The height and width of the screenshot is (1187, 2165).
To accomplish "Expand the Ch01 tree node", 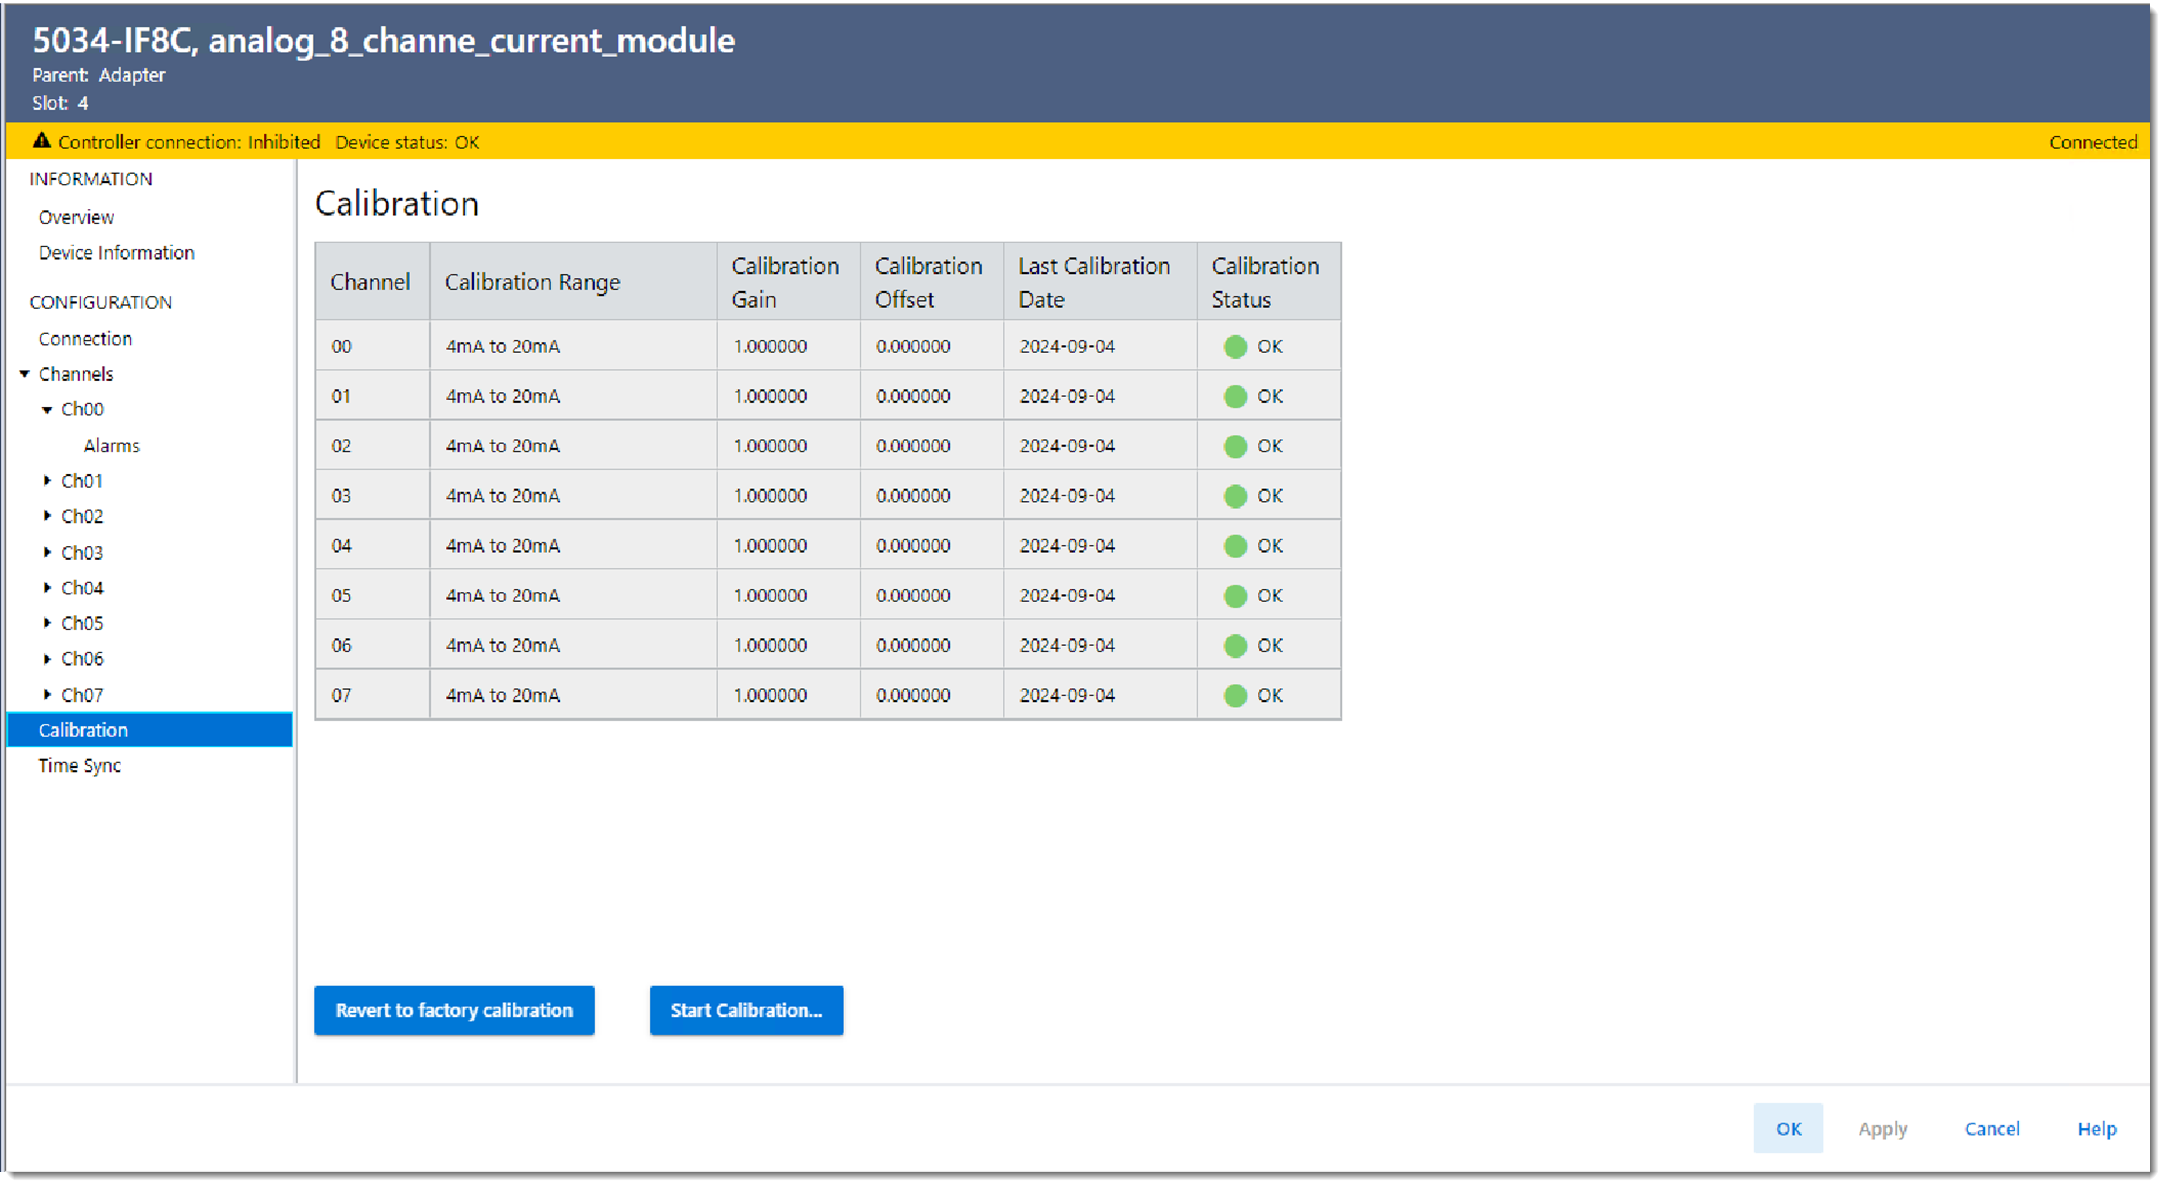I will coord(47,481).
